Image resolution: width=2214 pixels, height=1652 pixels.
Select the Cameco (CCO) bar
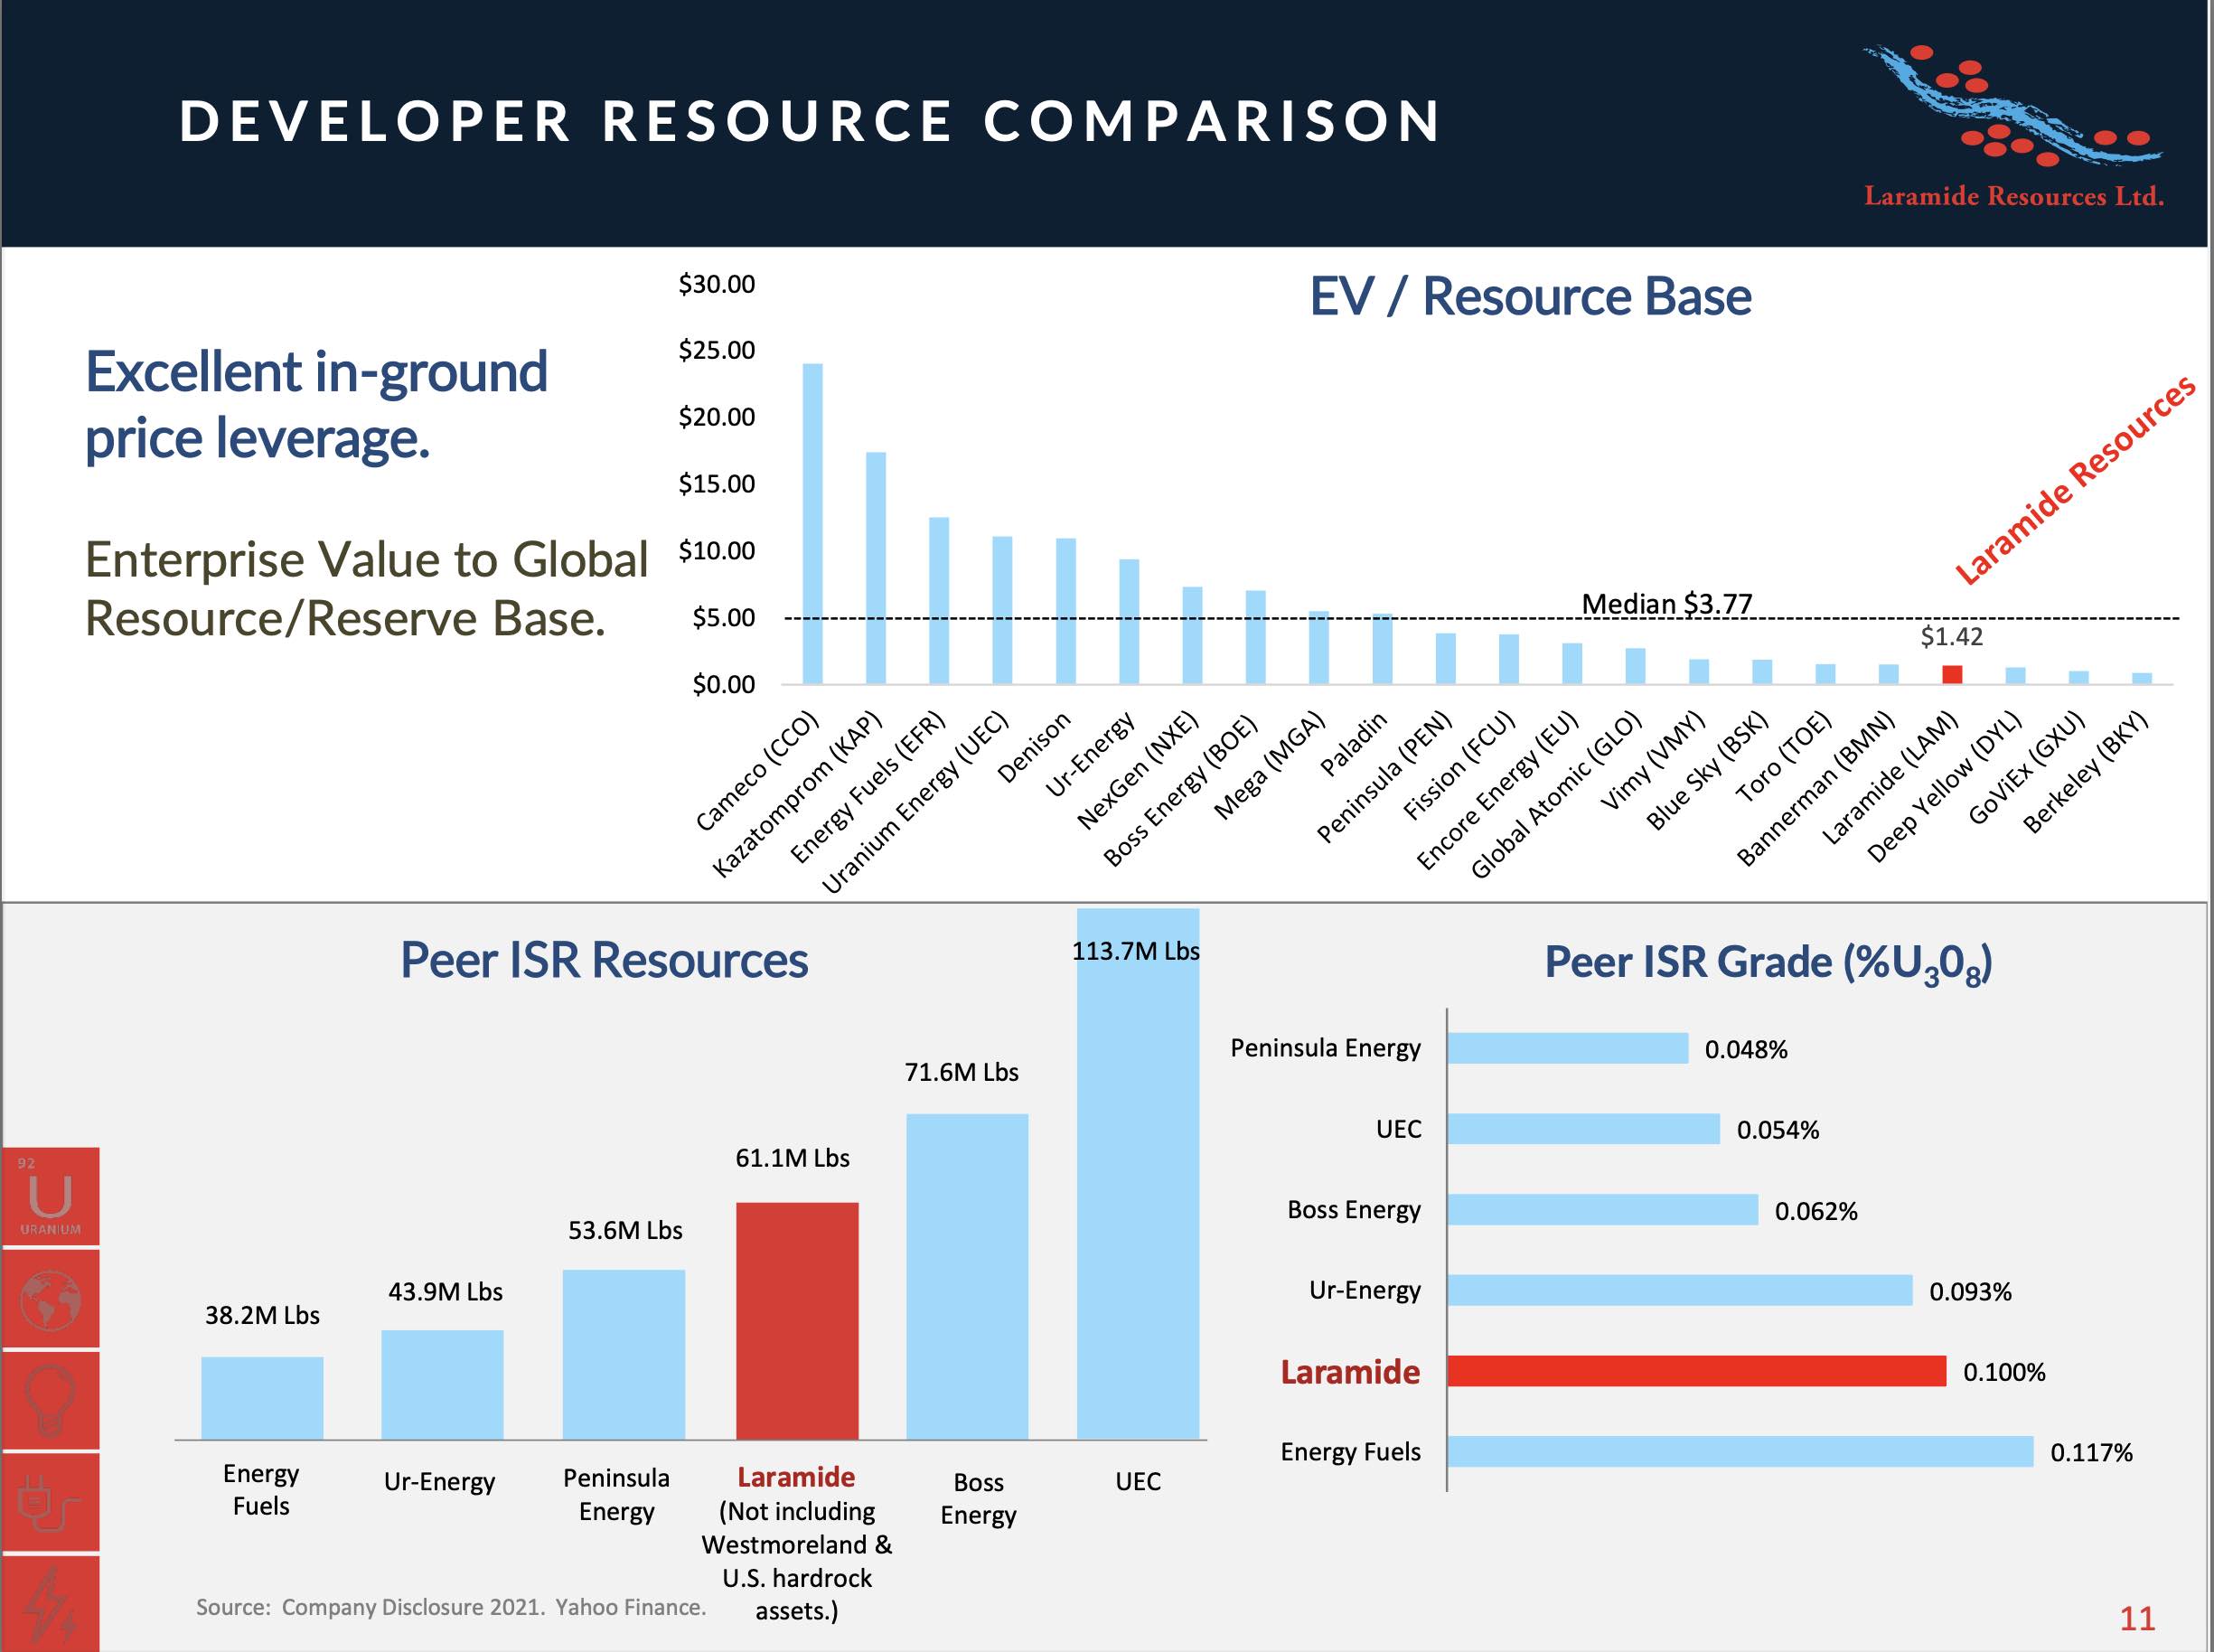[x=813, y=524]
